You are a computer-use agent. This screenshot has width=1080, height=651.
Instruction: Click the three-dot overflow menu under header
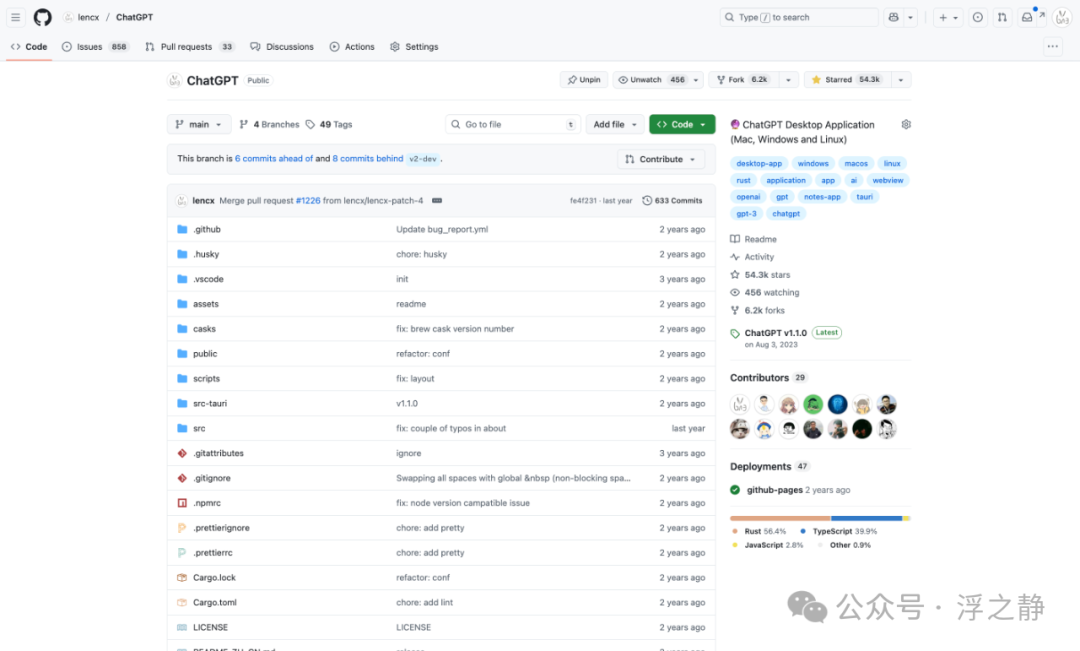coord(1052,47)
